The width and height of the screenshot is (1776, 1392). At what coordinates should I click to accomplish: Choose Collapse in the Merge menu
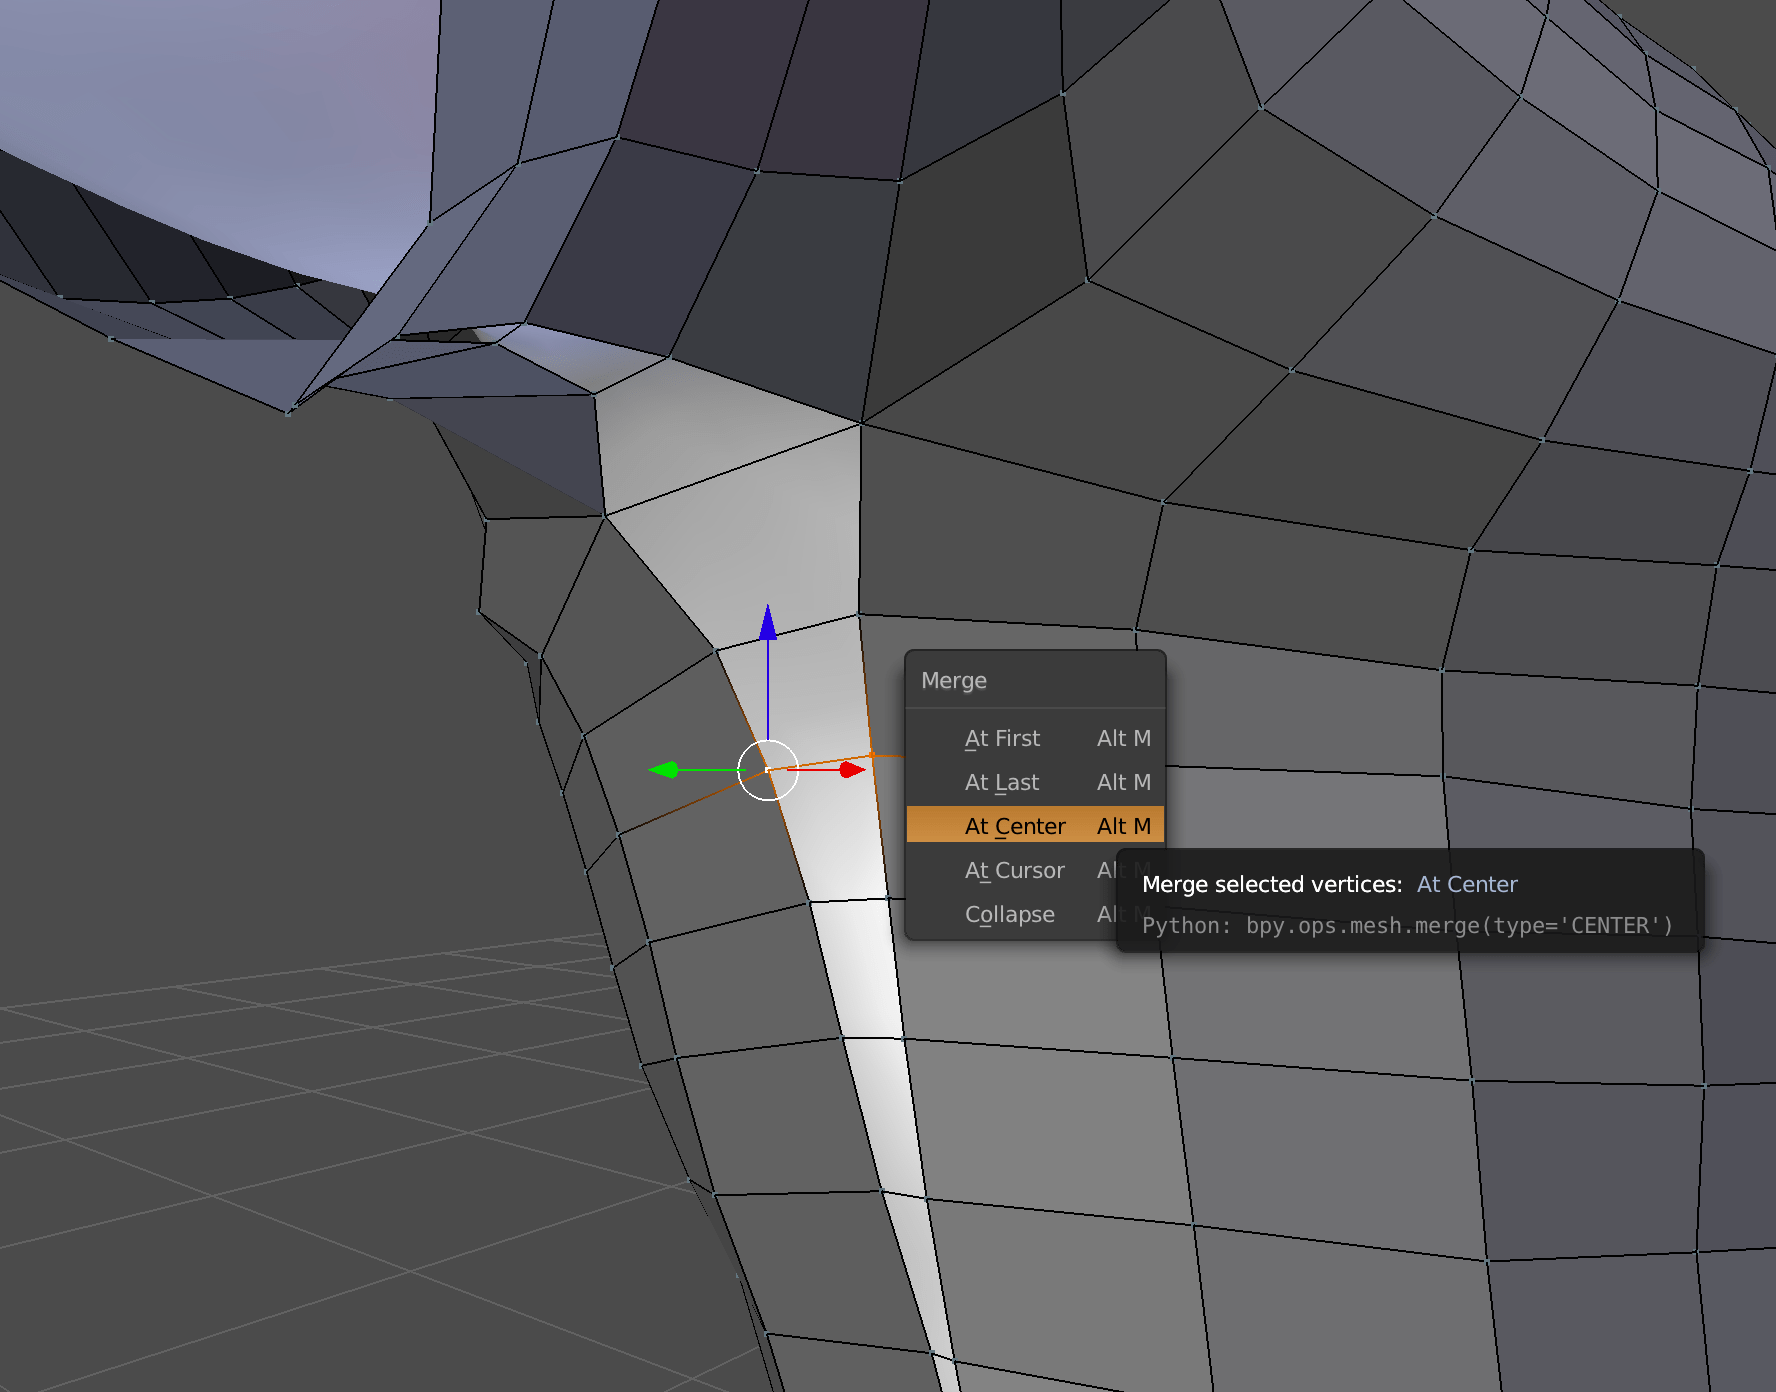tap(1009, 914)
